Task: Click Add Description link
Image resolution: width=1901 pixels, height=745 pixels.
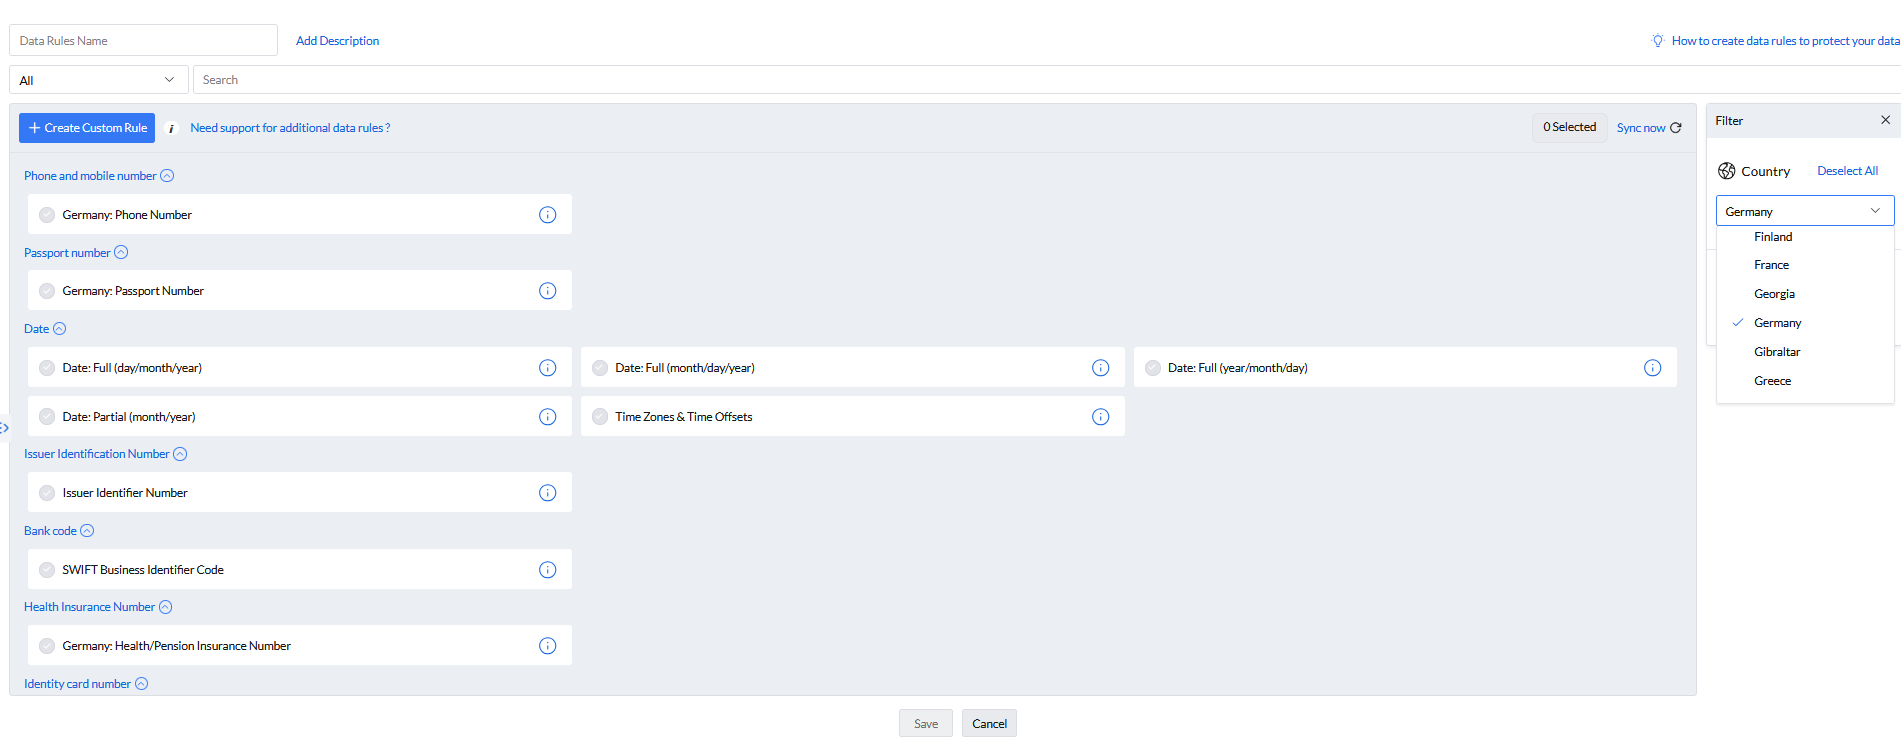Action: pyautogui.click(x=337, y=41)
